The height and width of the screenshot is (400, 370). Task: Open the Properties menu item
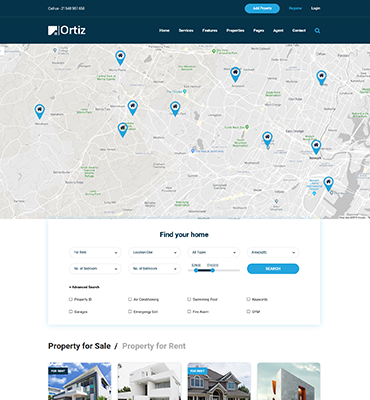click(235, 30)
